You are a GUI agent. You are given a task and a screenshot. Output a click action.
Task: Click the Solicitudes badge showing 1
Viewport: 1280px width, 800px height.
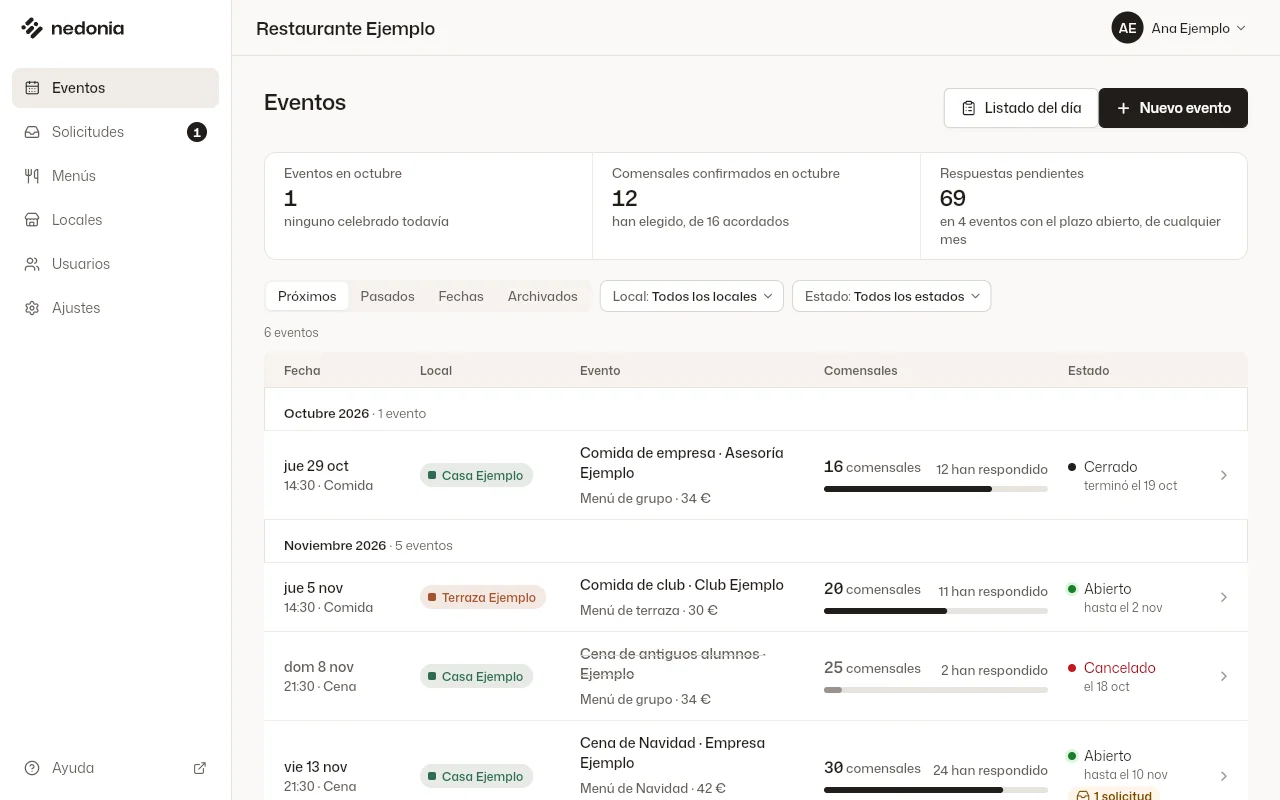point(197,132)
